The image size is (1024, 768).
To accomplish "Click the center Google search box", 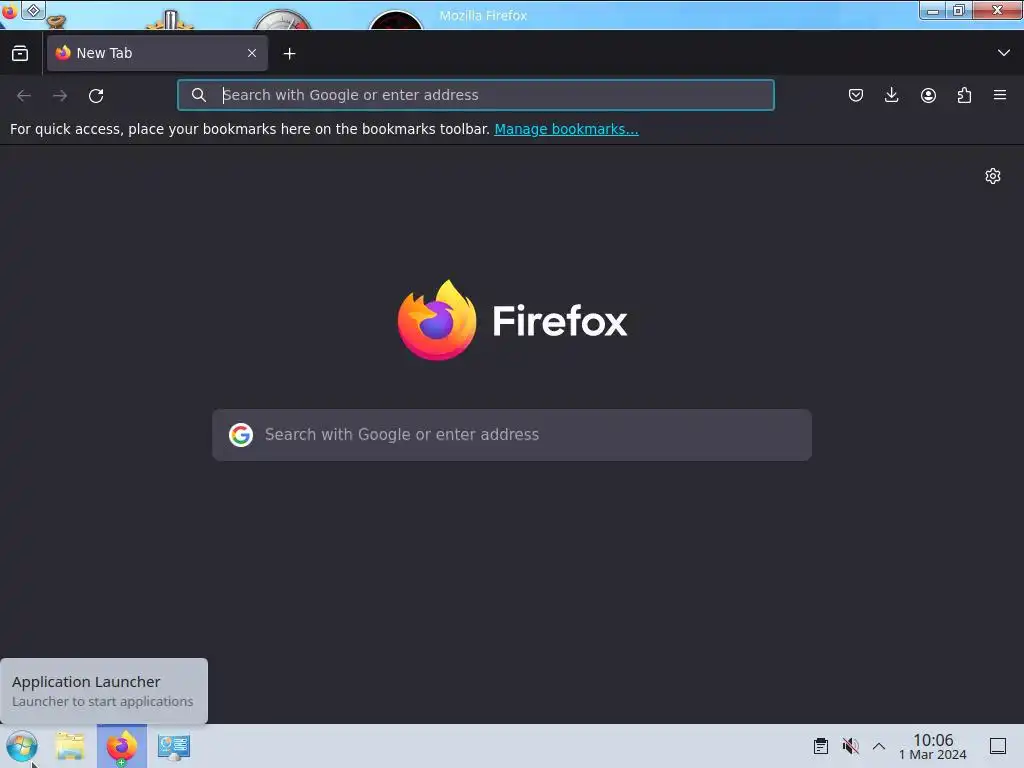I will coord(512,435).
